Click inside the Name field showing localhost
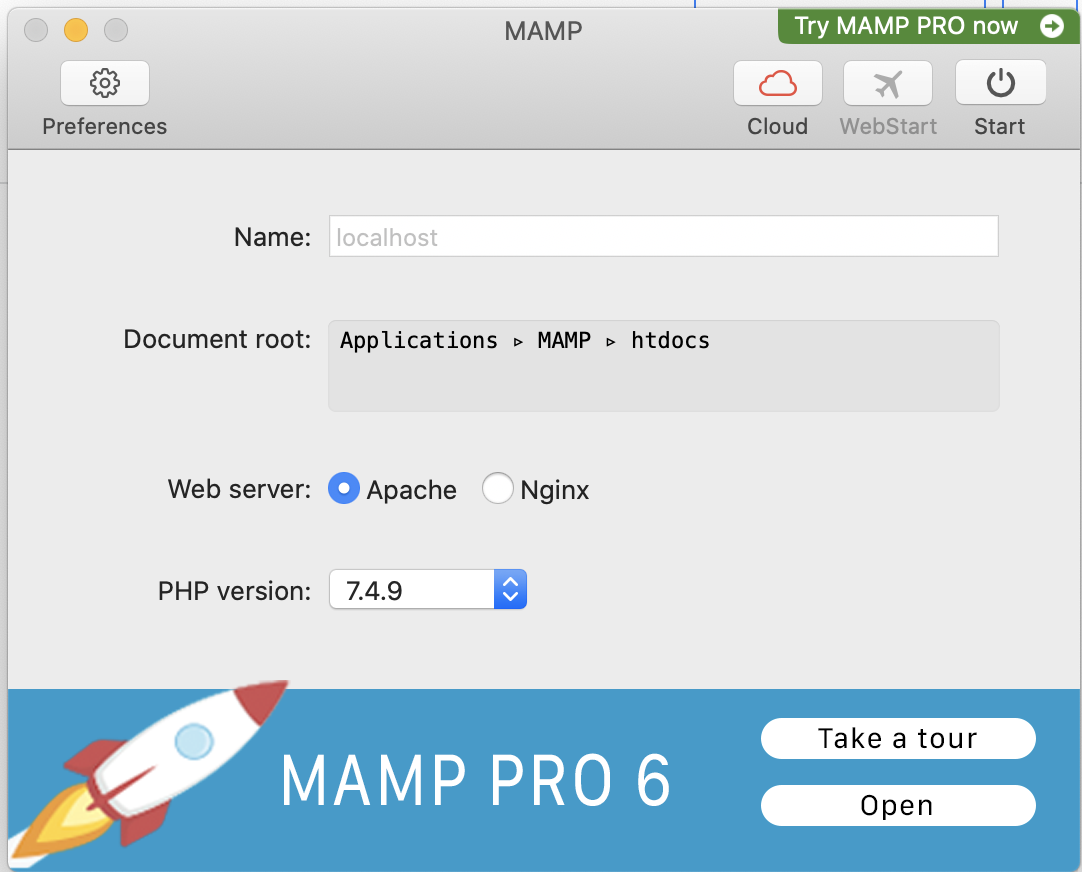The width and height of the screenshot is (1082, 872). 663,236
